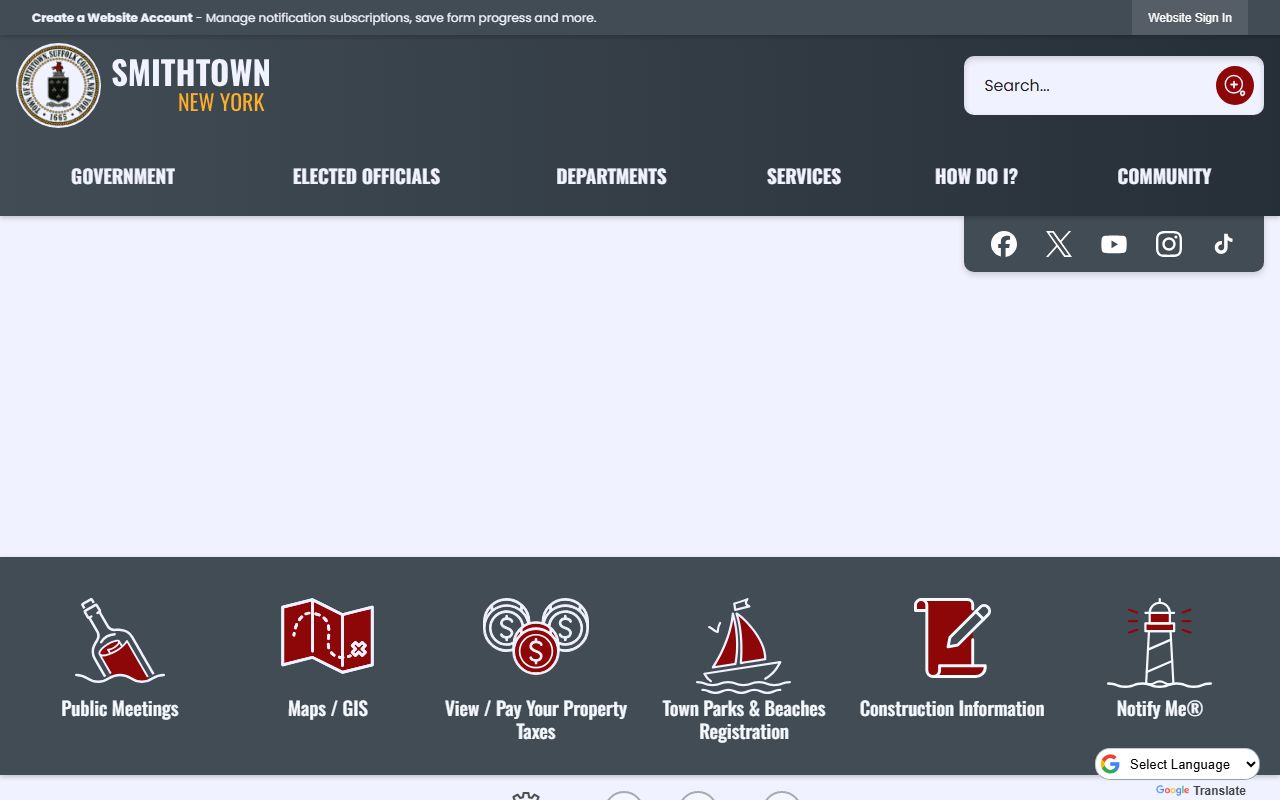Click the Construction Information scroll icon

pyautogui.click(x=952, y=638)
